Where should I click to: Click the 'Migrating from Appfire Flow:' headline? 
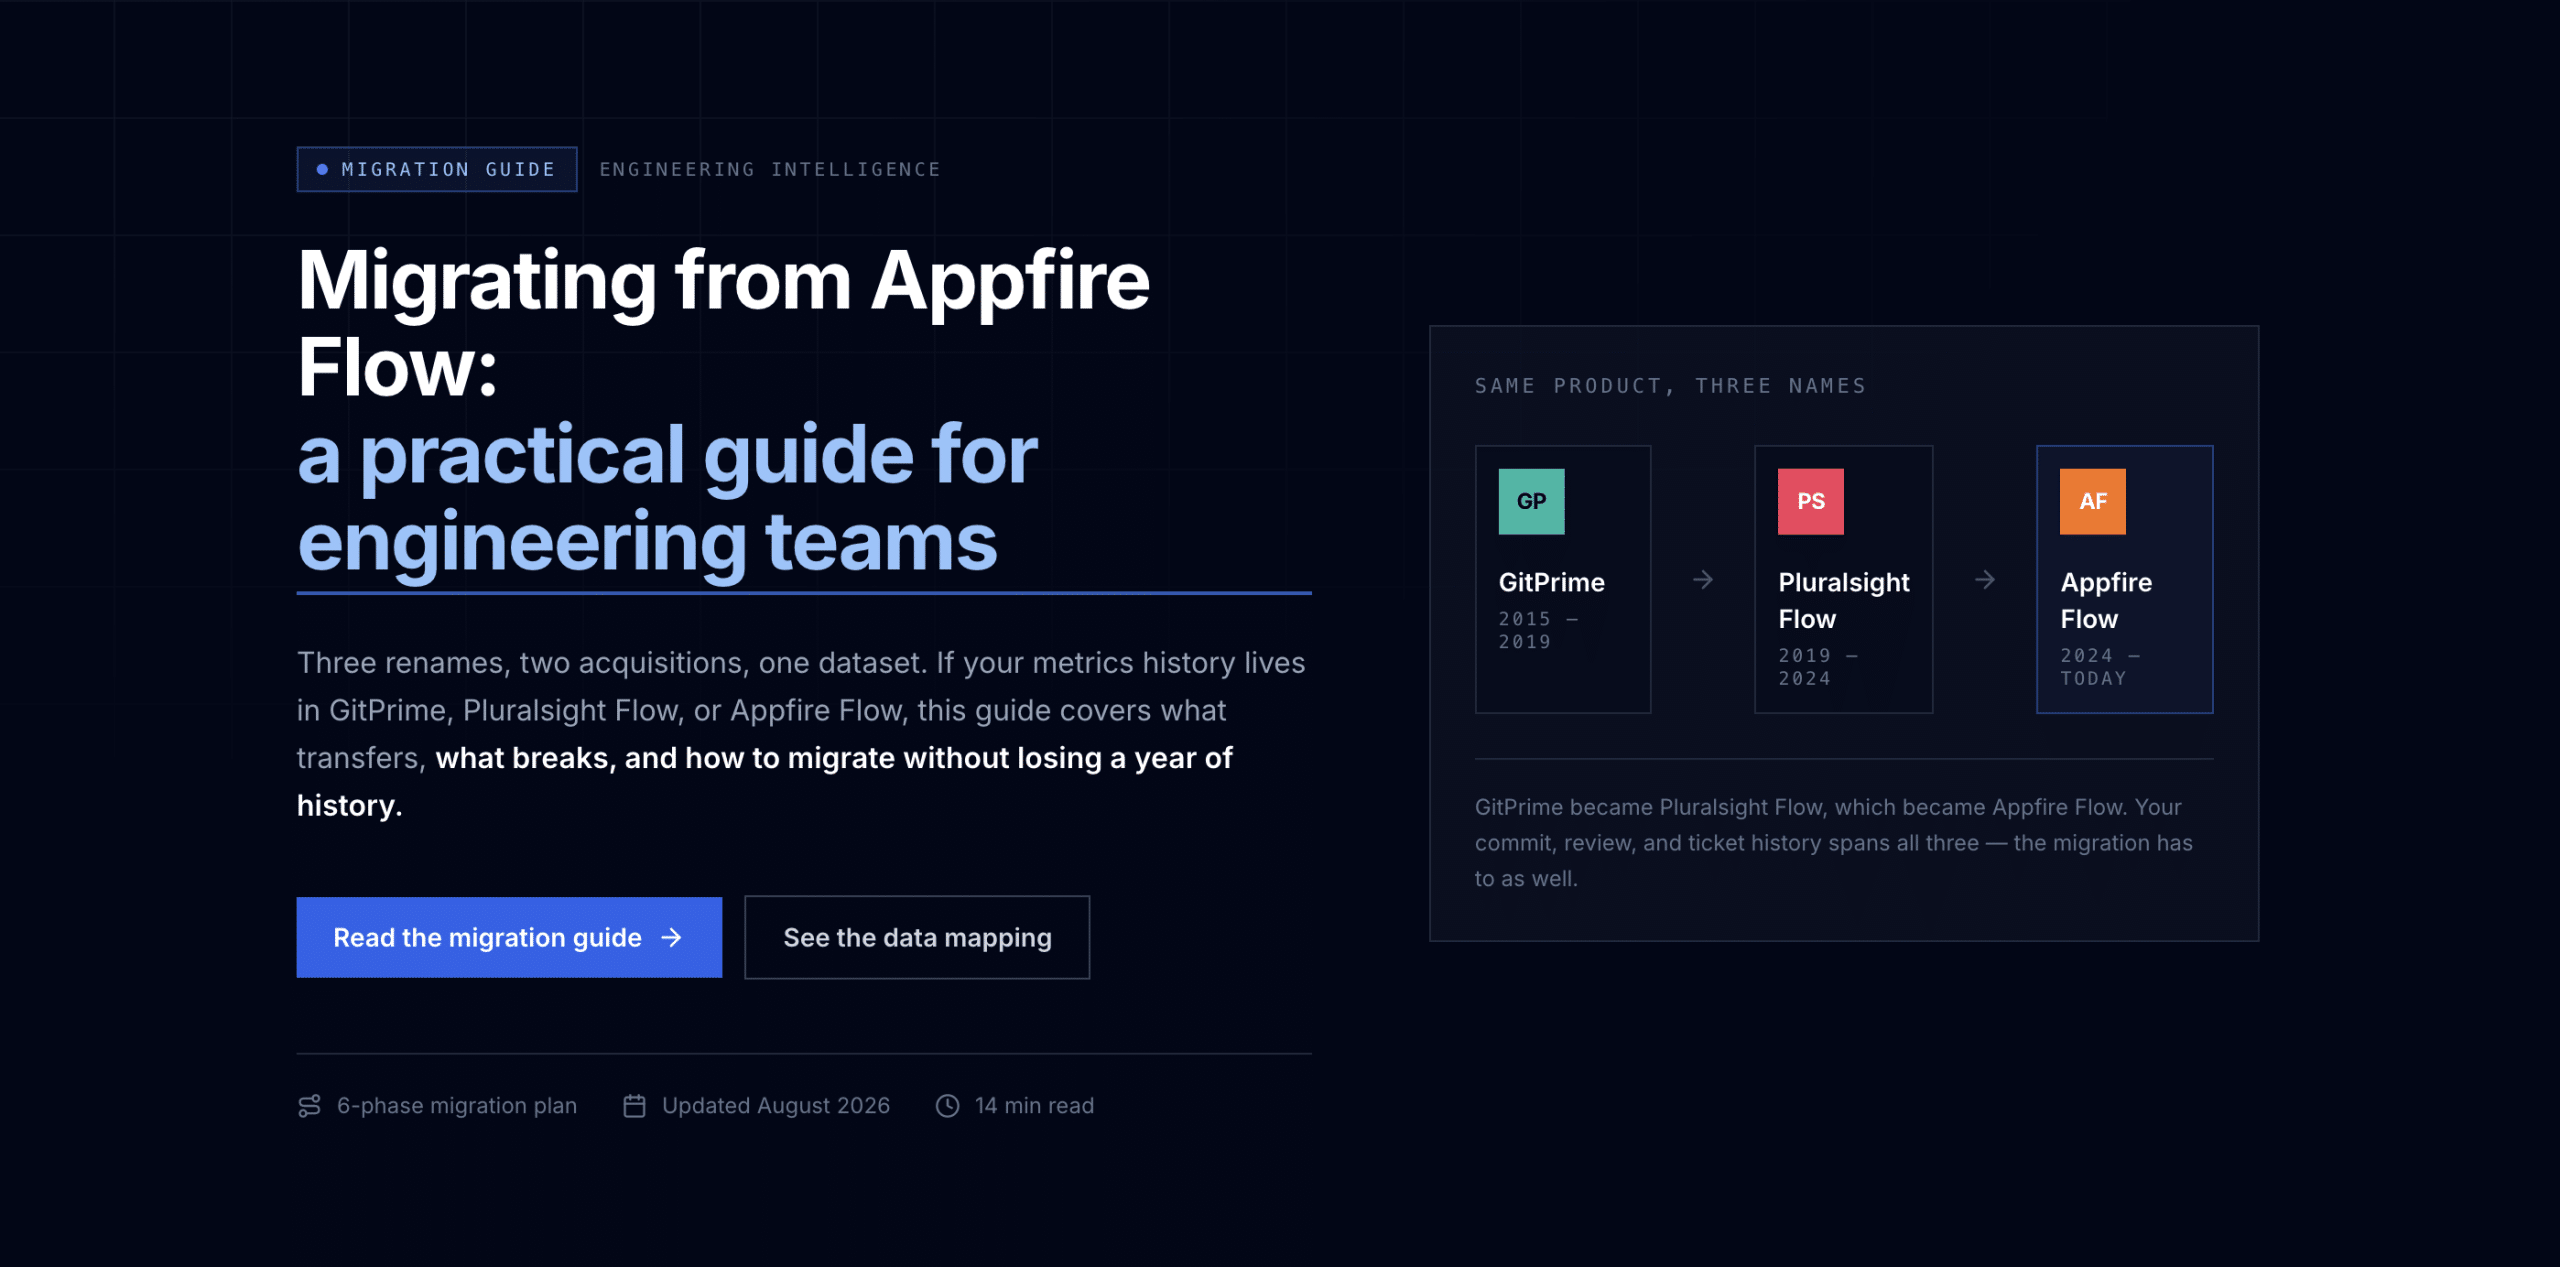[x=724, y=323]
